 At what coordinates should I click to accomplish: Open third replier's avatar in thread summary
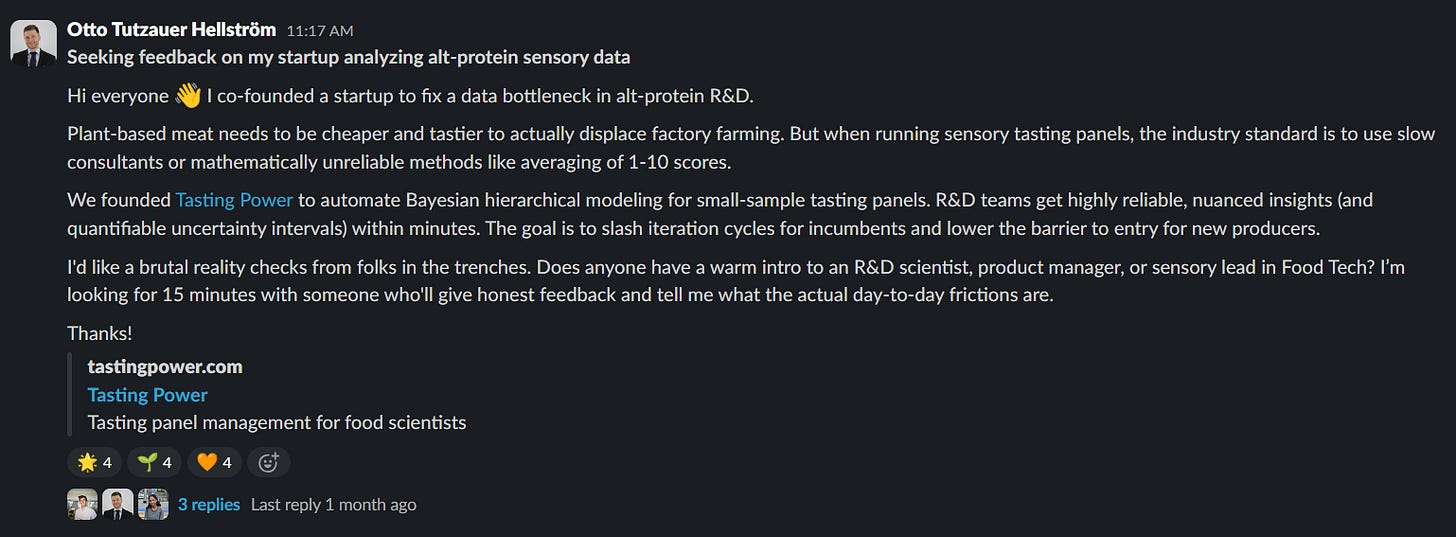coord(153,504)
